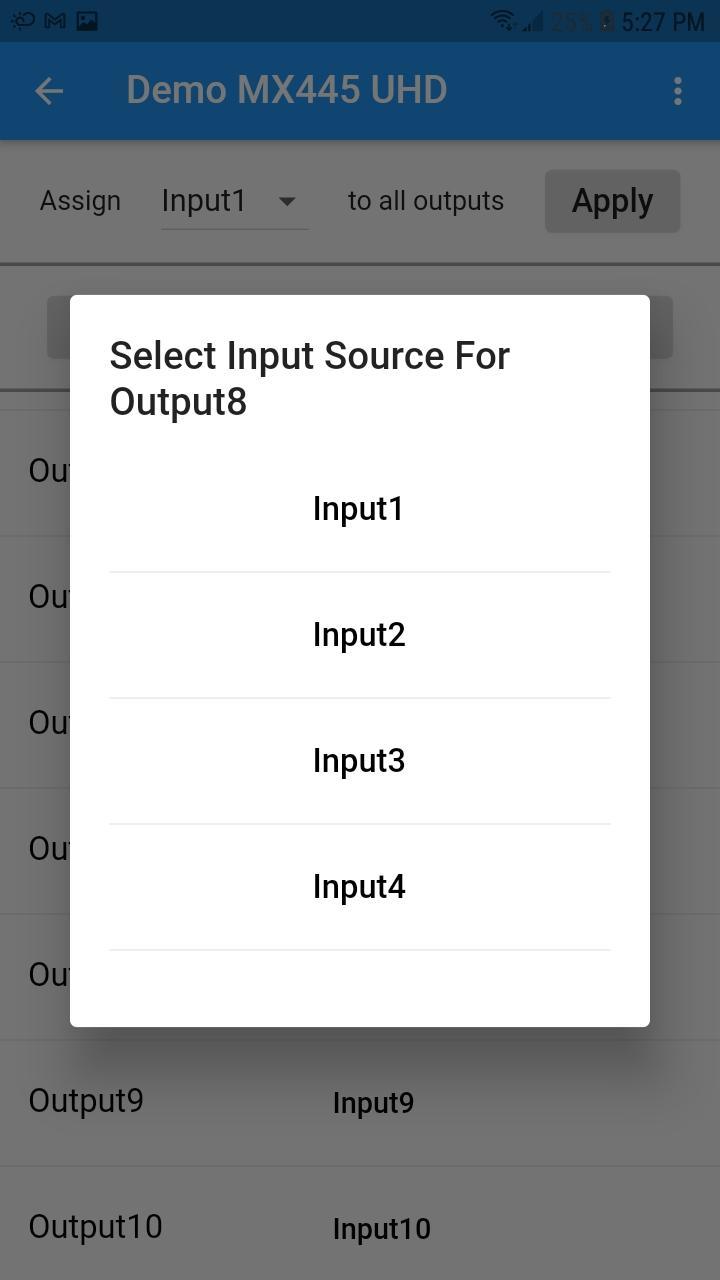Screen dimensions: 720x1280
Task: Tap the cellular signal strength icon
Action: click(531, 20)
